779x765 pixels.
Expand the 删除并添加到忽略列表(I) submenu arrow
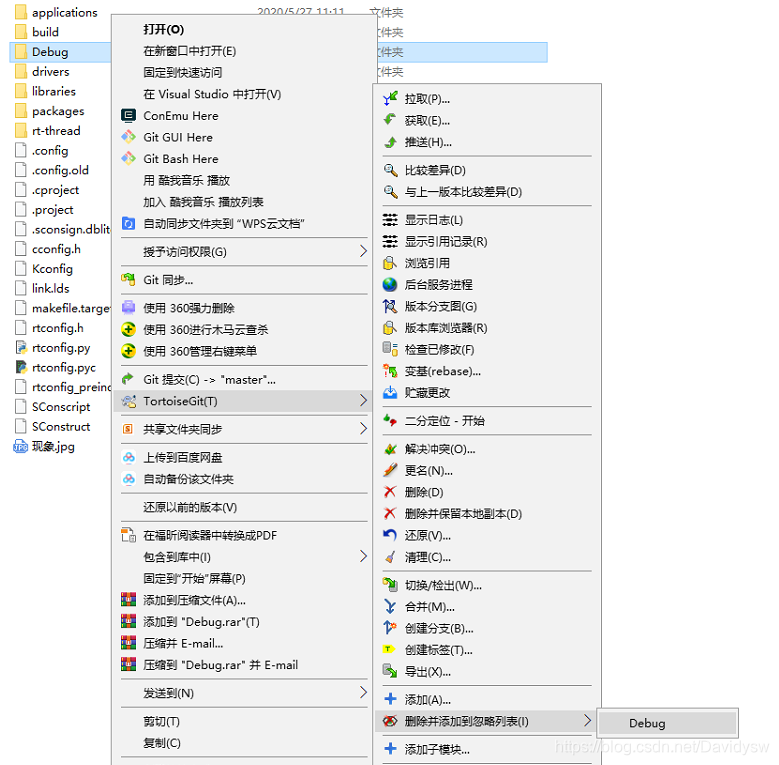587,720
